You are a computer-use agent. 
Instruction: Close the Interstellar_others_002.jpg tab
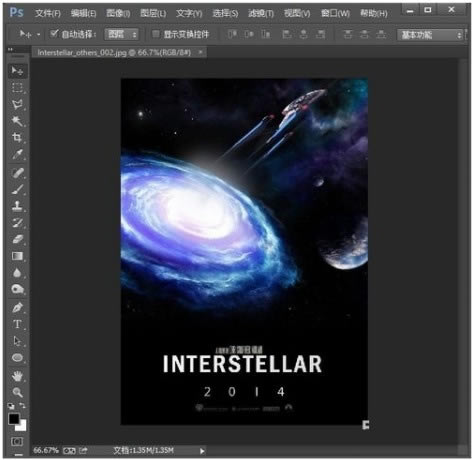(x=200, y=52)
